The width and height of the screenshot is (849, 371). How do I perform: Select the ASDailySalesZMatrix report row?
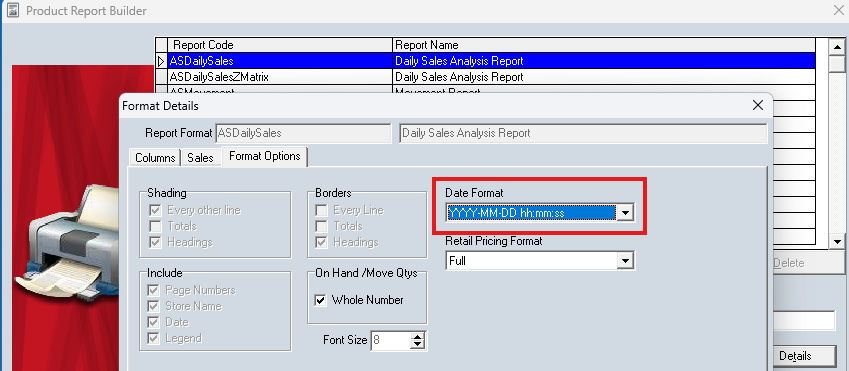click(x=491, y=77)
